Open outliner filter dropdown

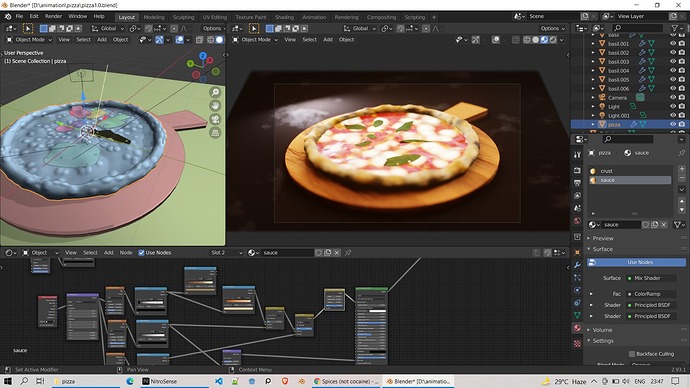pyautogui.click(x=677, y=28)
